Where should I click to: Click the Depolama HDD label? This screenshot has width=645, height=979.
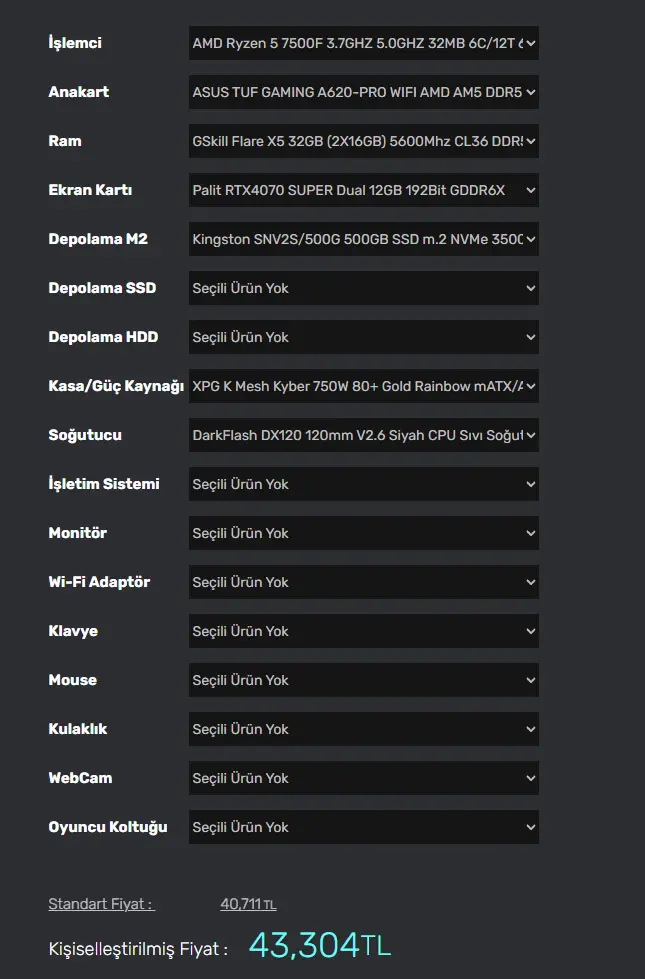103,337
